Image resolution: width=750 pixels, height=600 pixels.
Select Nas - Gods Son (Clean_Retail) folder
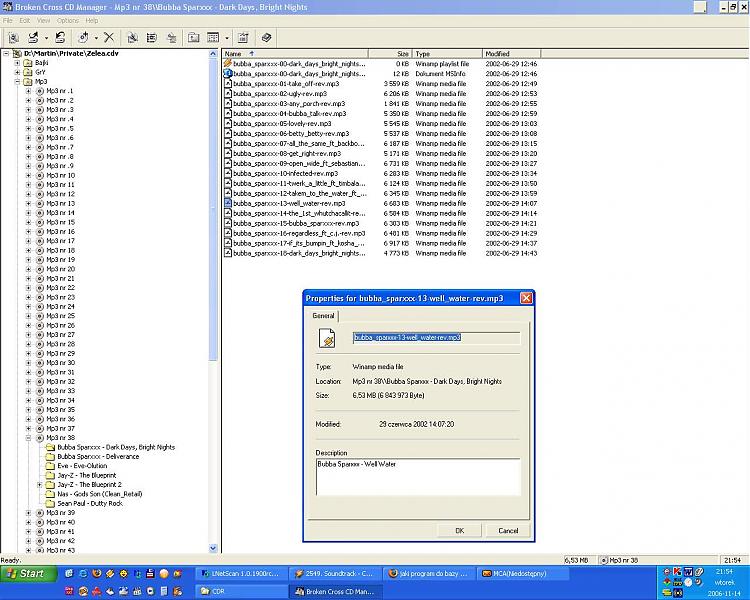click(99, 494)
